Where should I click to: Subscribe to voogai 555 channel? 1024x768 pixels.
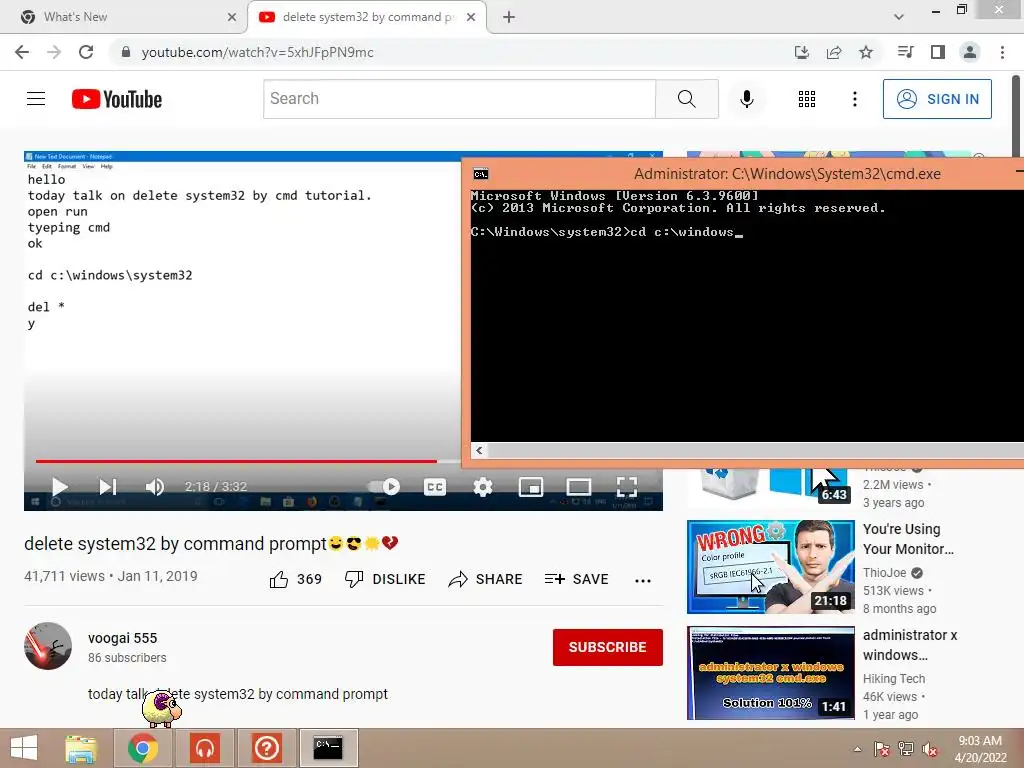click(607, 647)
